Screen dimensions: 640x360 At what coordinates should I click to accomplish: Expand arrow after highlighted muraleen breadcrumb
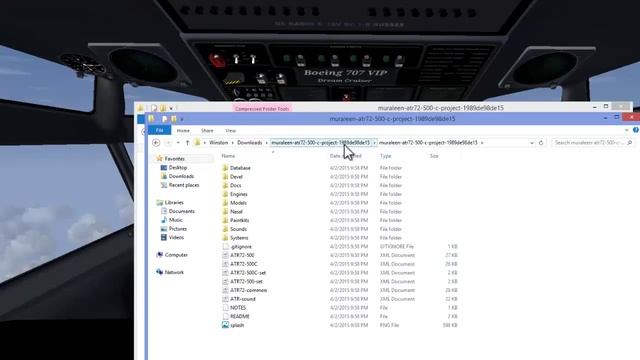pos(374,143)
